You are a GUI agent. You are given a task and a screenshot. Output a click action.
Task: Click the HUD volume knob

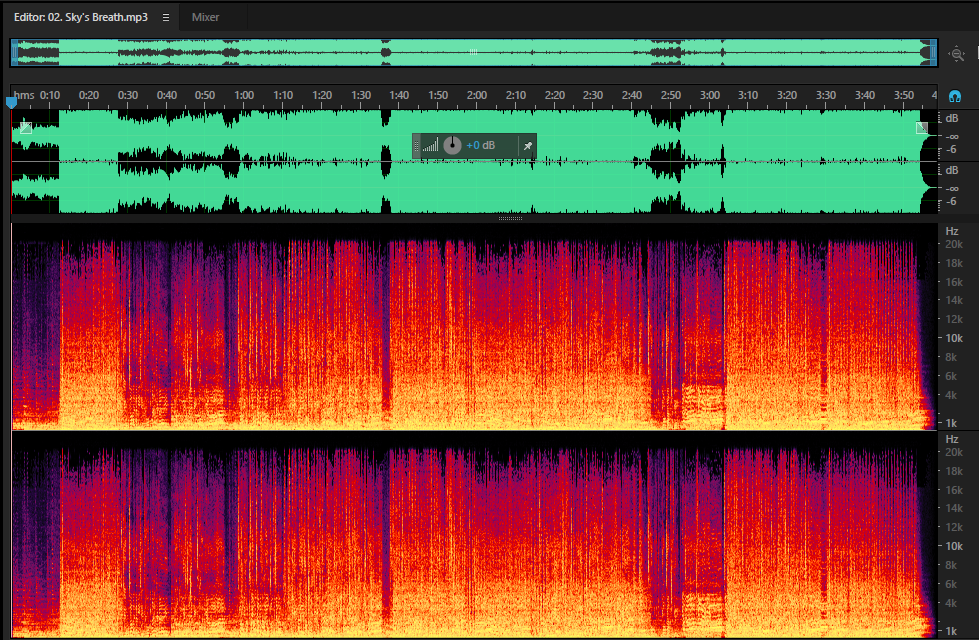[x=452, y=145]
